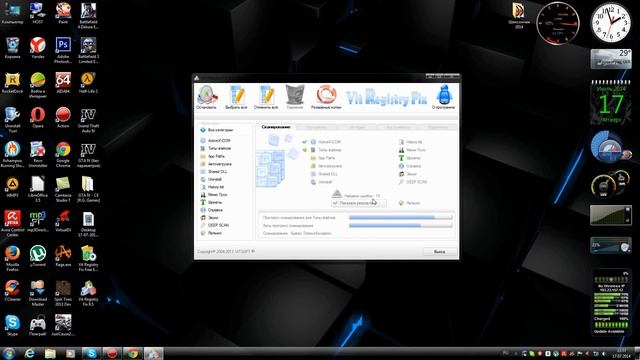The image size is (640, 360).
Task: Click the weather gadget showing 29°
Action: pyautogui.click(x=611, y=59)
